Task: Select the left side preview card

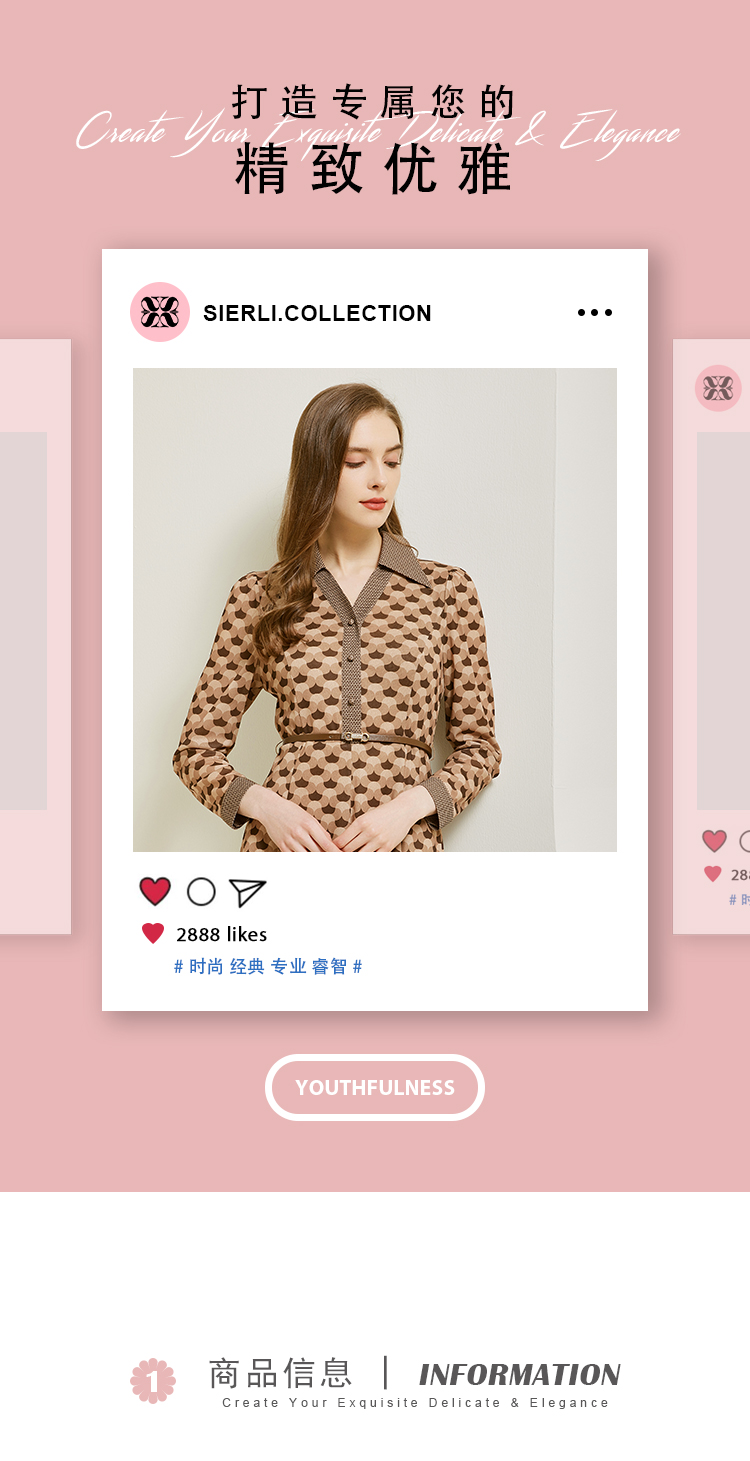Action: point(35,637)
